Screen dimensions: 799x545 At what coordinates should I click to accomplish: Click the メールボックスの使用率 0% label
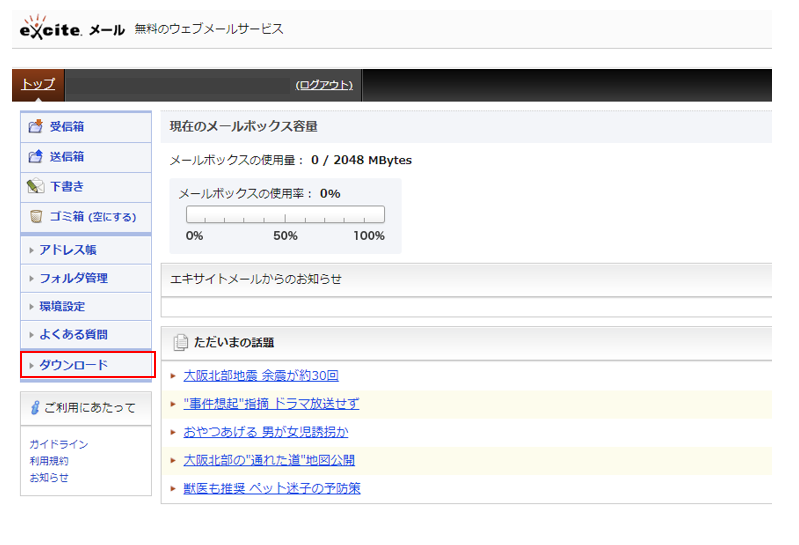[x=259, y=194]
